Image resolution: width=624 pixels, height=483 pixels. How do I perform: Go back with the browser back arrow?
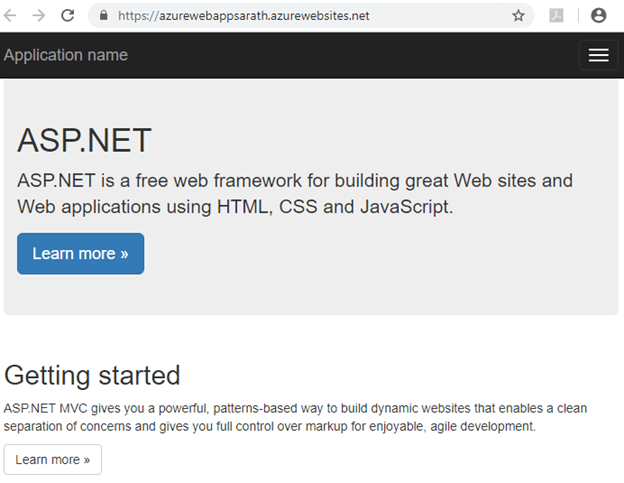10,16
